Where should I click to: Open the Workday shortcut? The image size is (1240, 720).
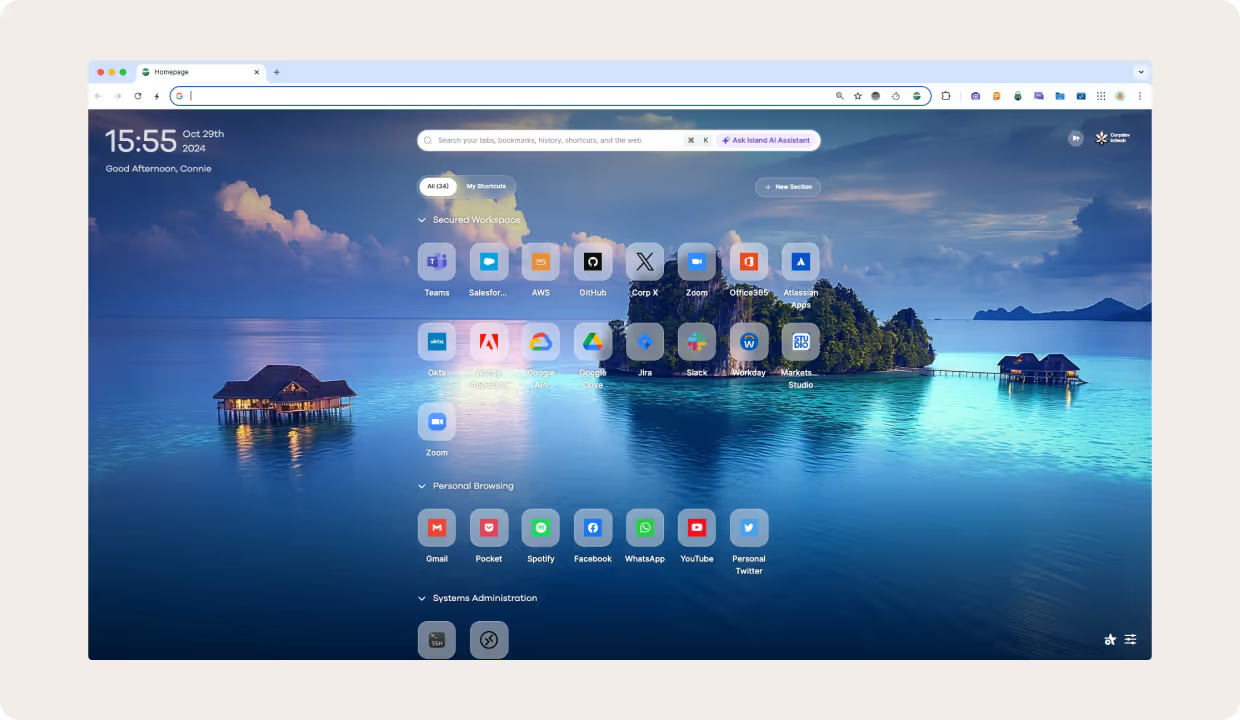749,342
